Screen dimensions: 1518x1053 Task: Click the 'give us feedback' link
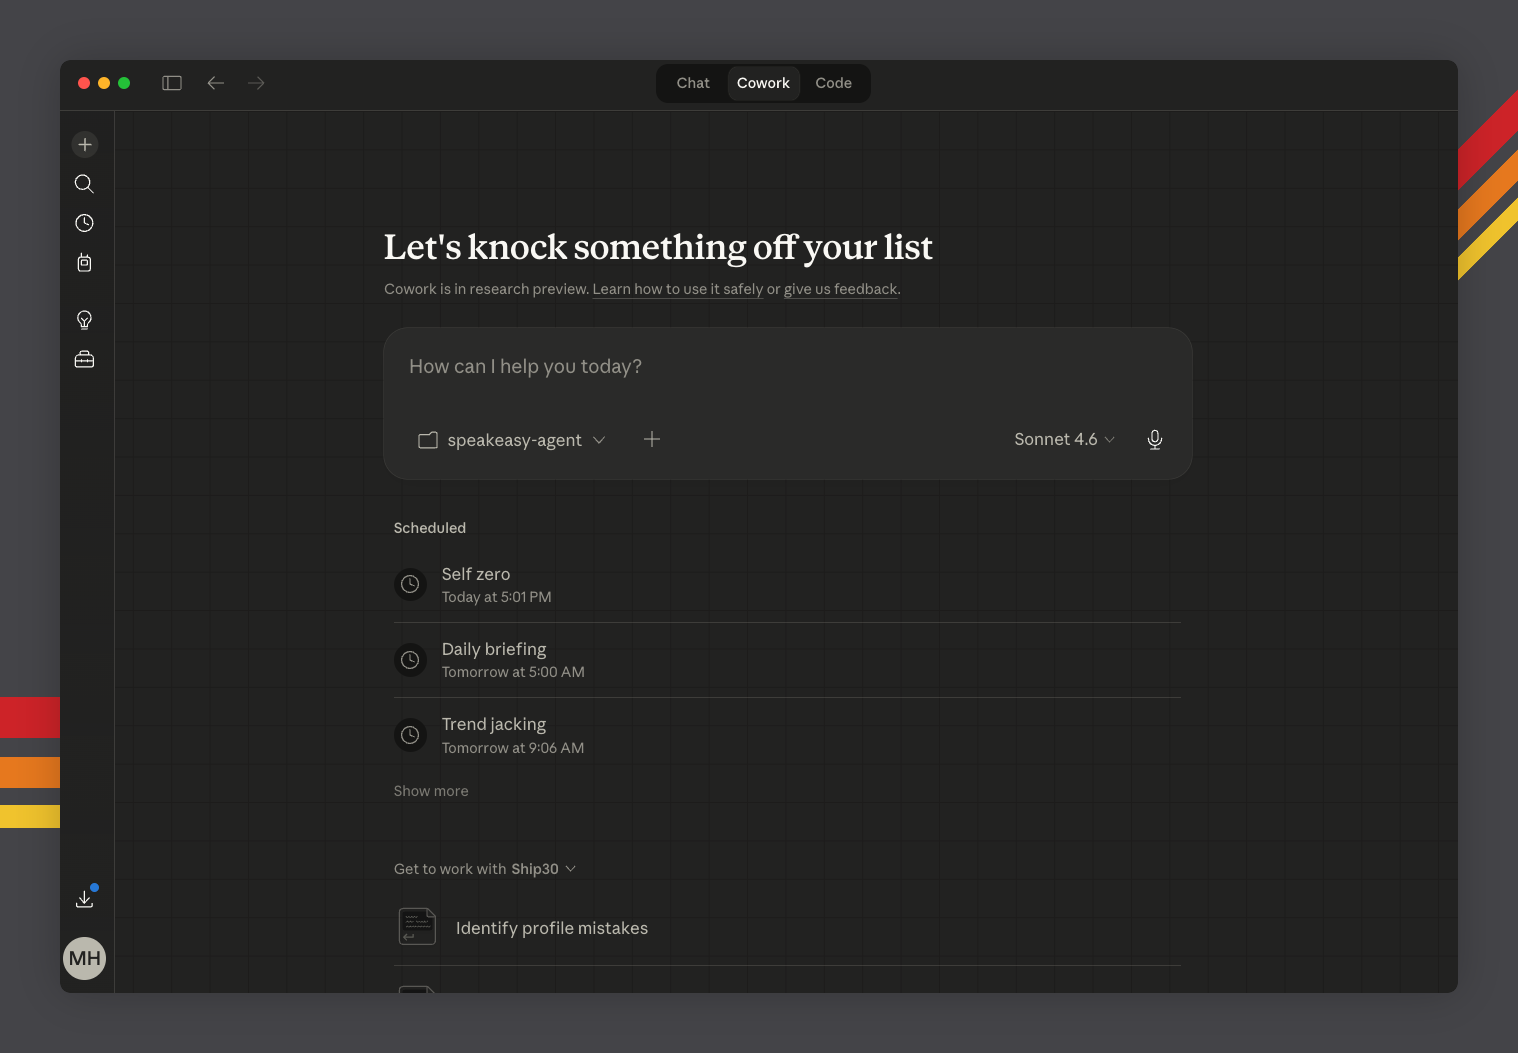[840, 289]
